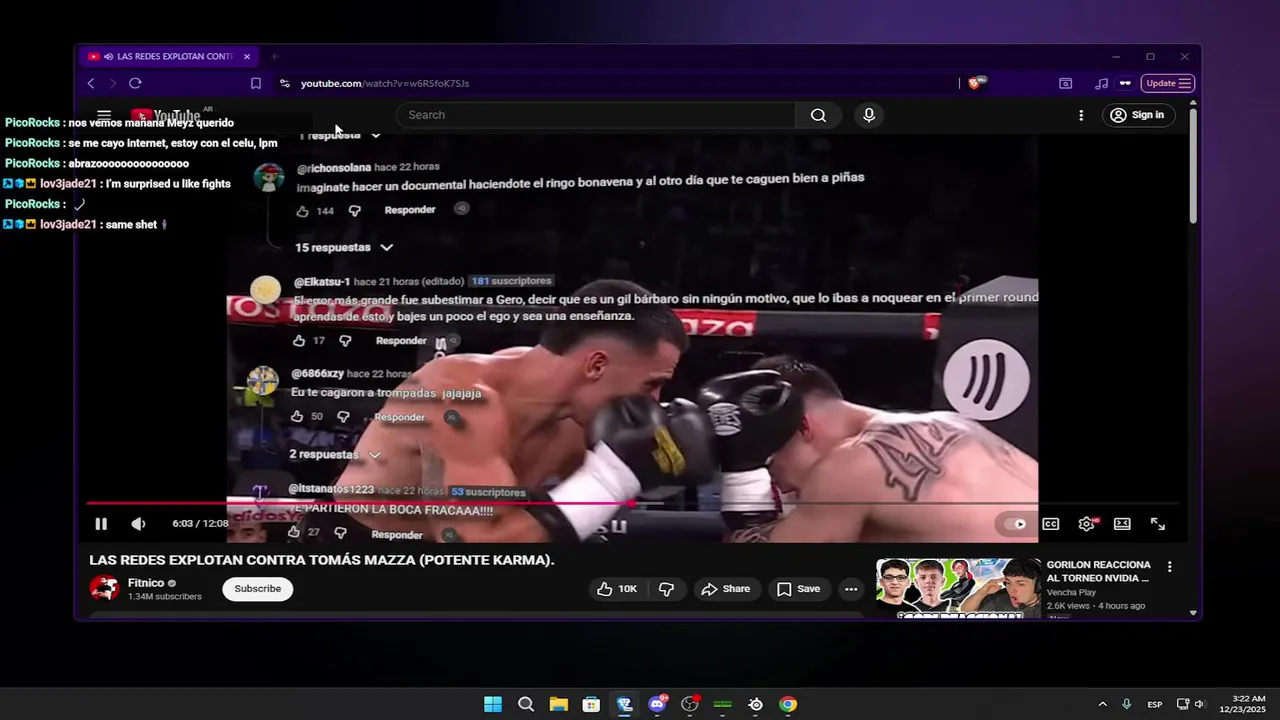Start voice search with microphone
The width and height of the screenshot is (1280, 720).
[869, 115]
